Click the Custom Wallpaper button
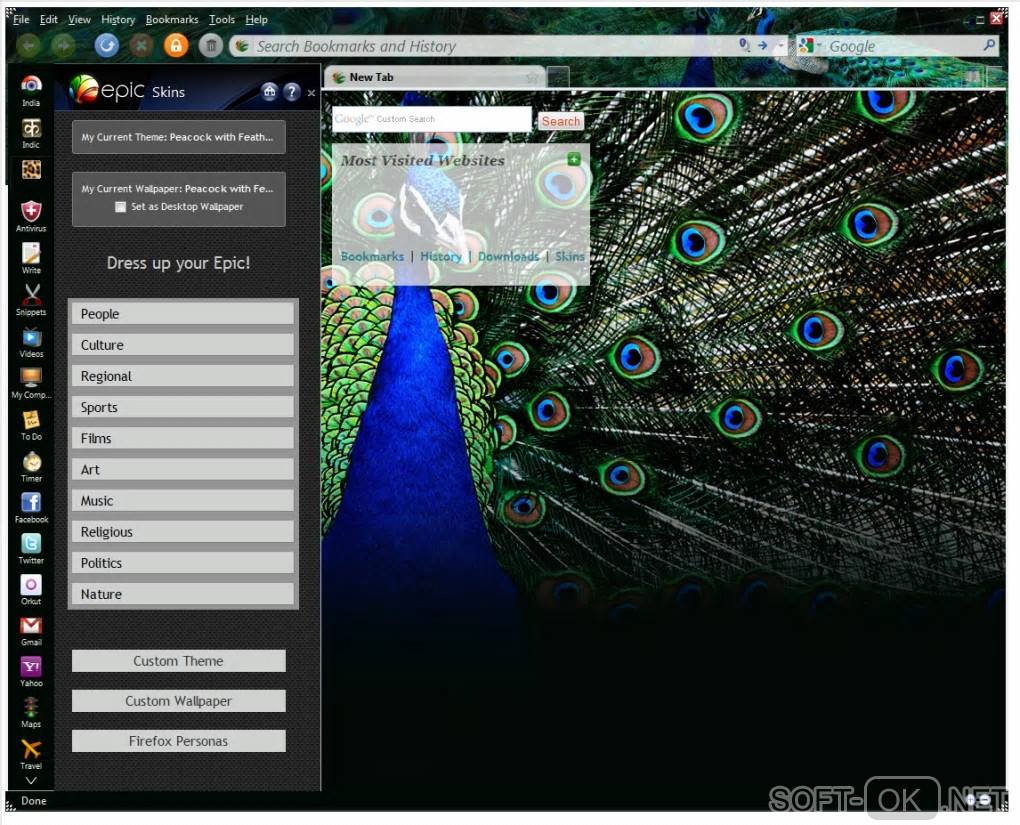Screen dimensions: 1020x825 click(178, 701)
